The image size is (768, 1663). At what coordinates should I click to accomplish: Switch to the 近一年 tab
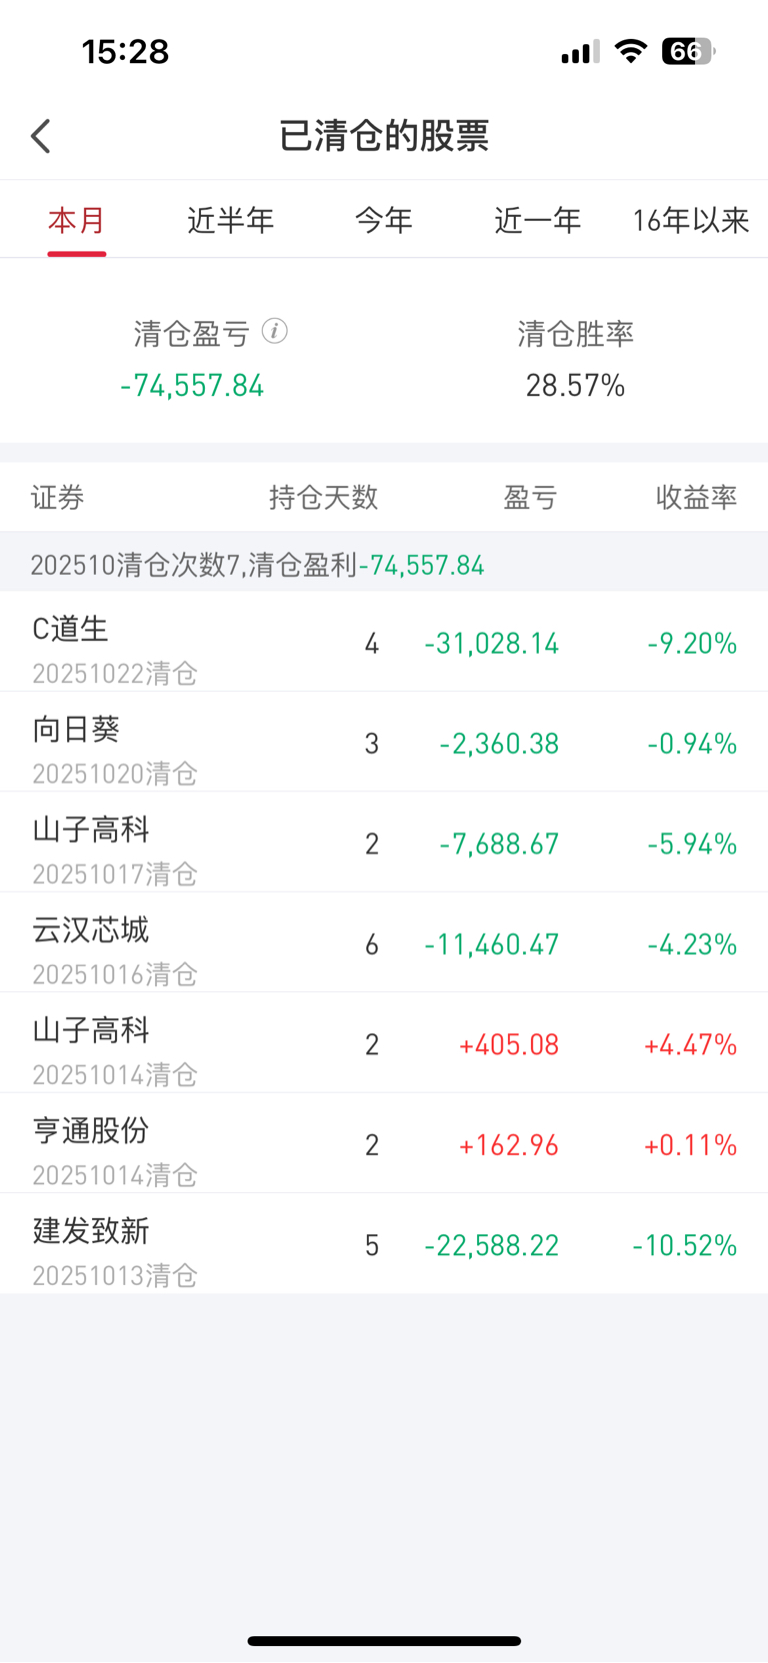click(538, 220)
